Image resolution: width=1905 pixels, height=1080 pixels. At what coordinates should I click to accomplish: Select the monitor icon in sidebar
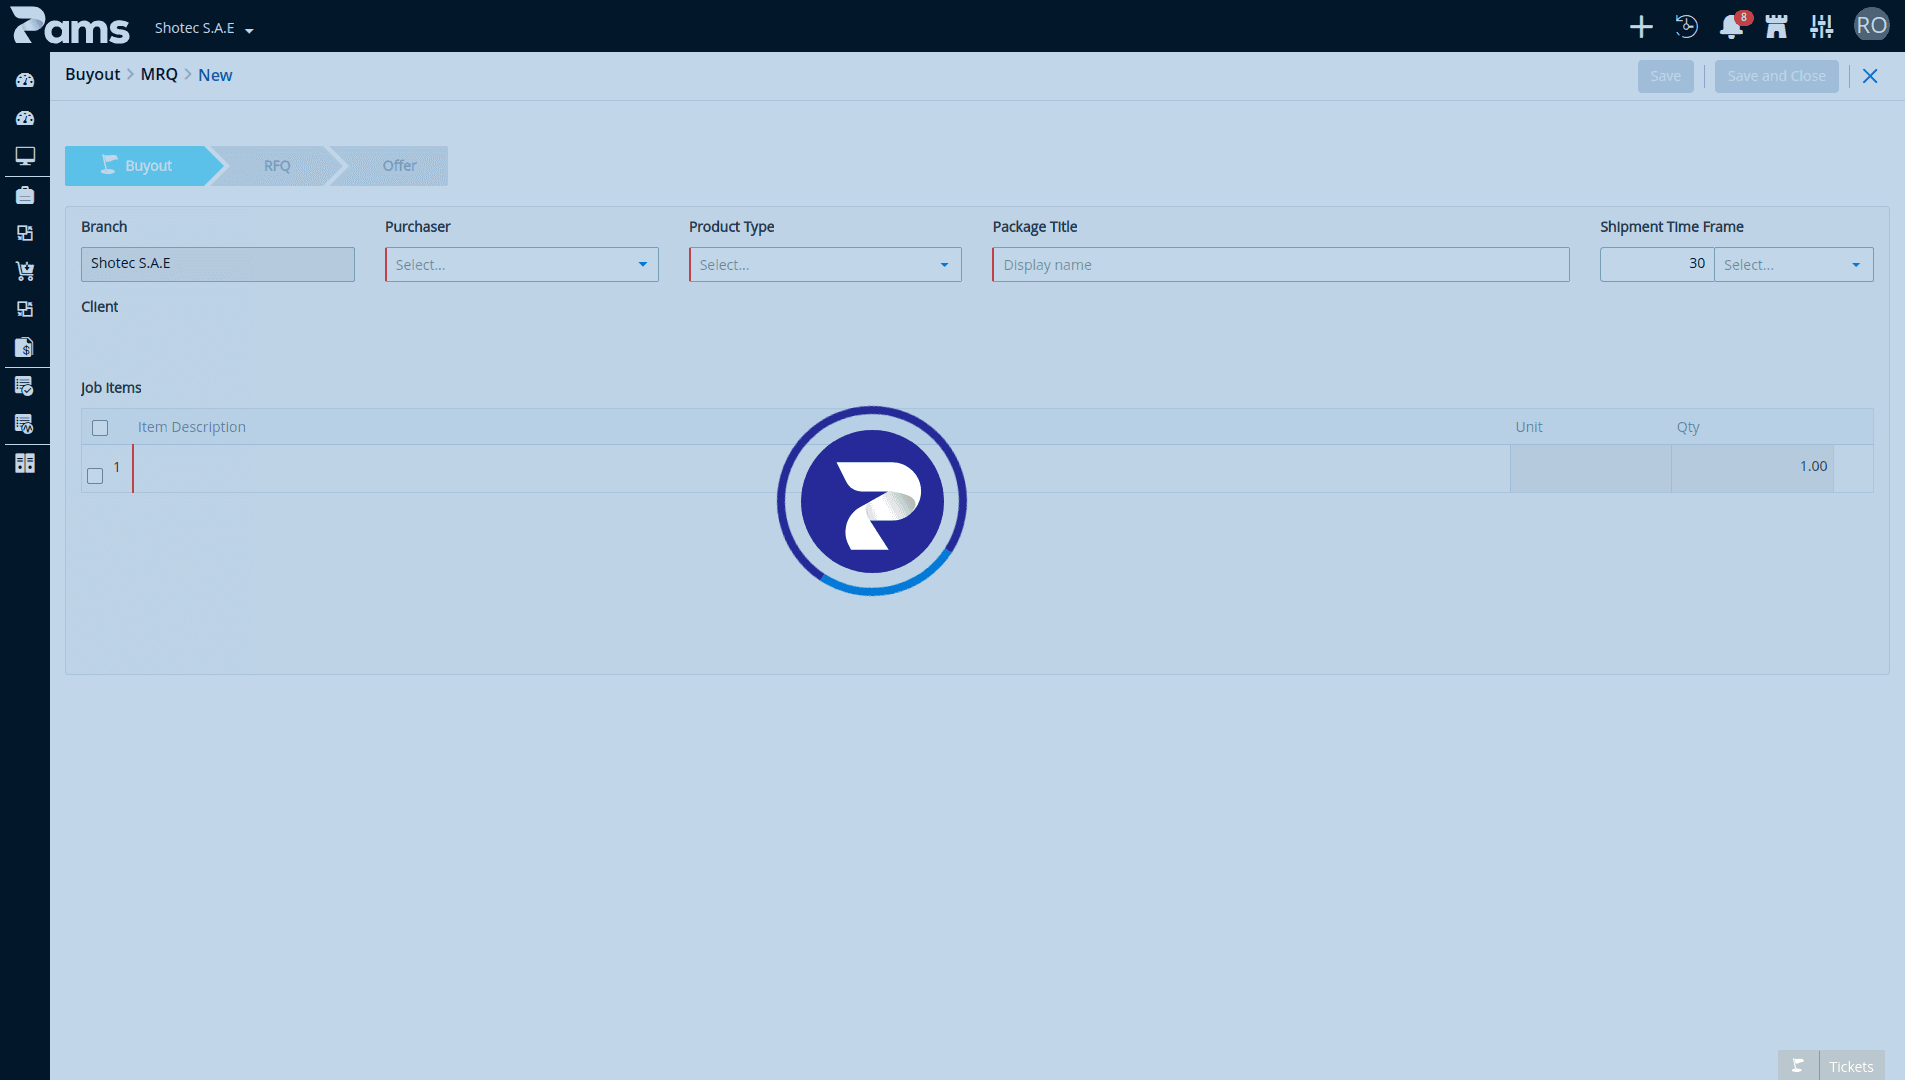pos(25,156)
